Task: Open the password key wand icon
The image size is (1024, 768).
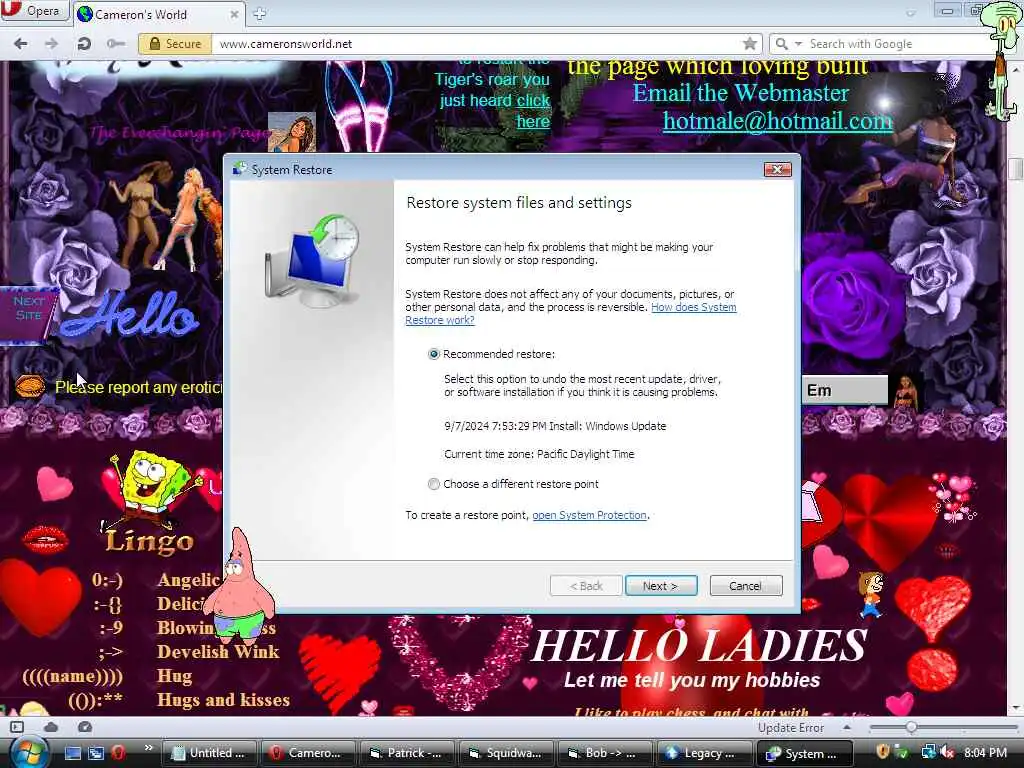Action: pyautogui.click(x=115, y=44)
